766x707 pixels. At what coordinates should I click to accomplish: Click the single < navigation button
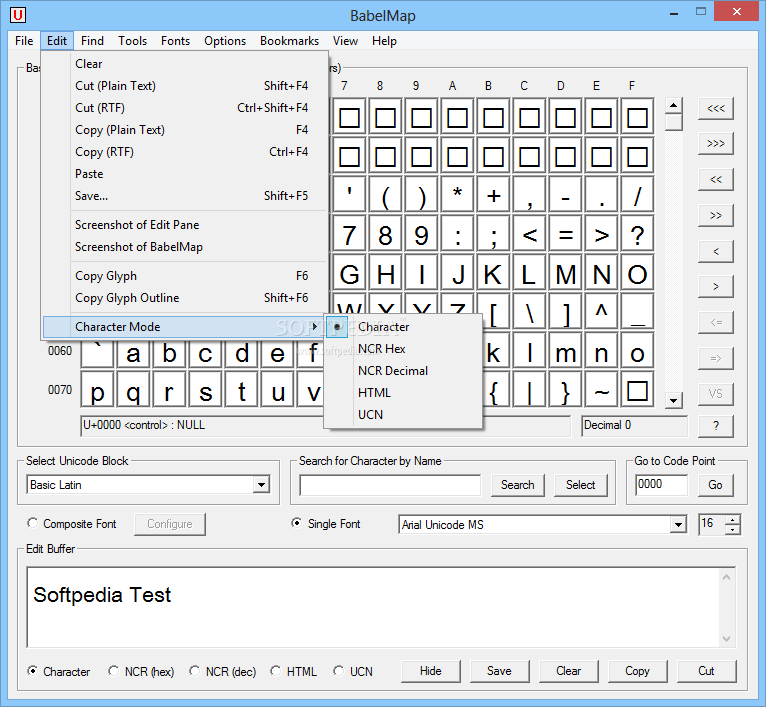click(x=716, y=251)
